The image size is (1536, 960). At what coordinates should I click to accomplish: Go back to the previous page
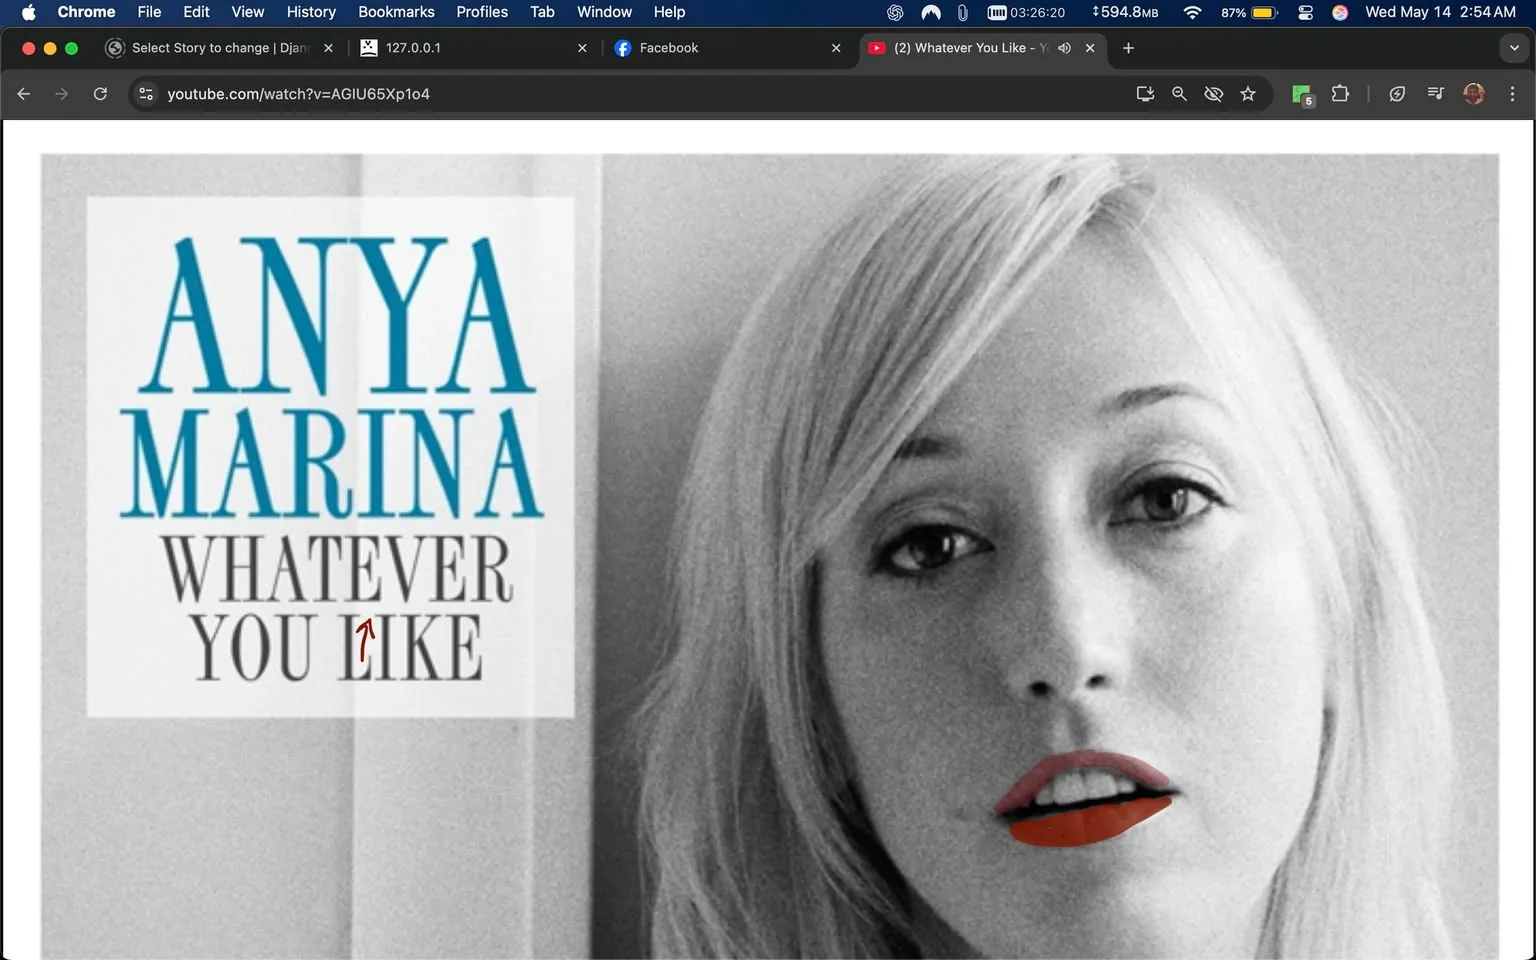pos(24,94)
